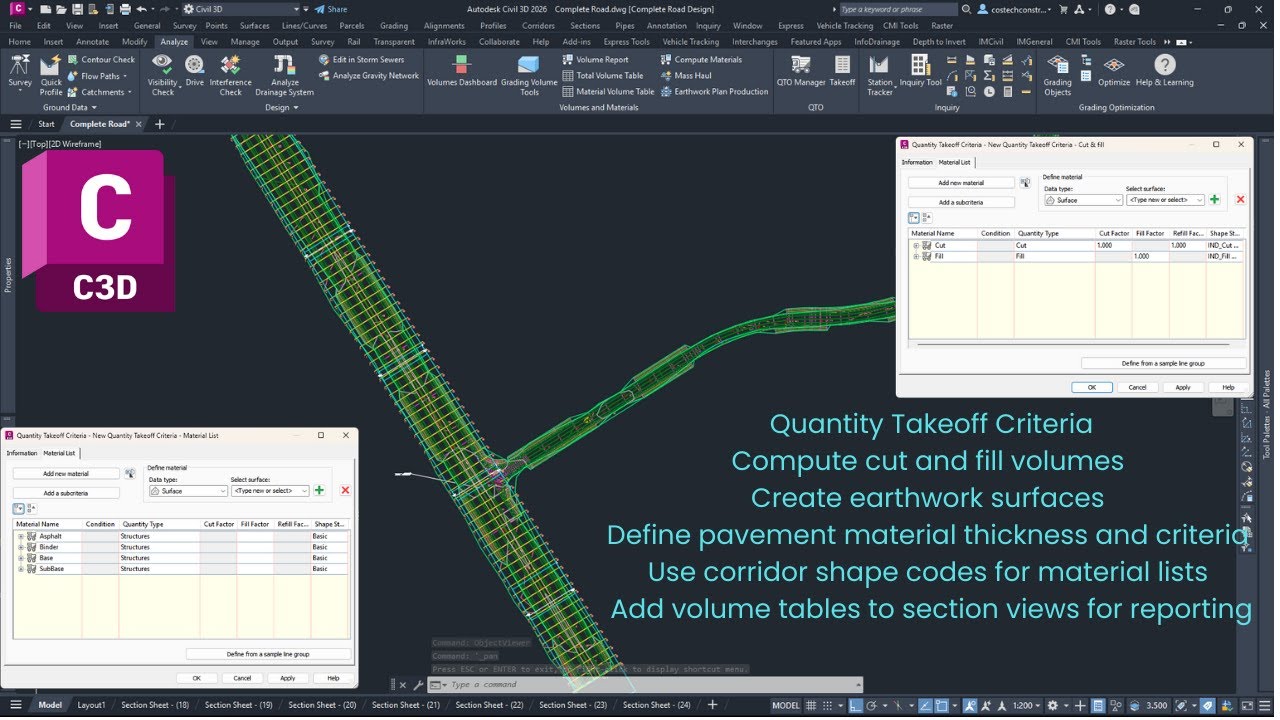Image resolution: width=1280 pixels, height=720 pixels.
Task: Click Edit in Storm Sewers
Action: click(x=361, y=60)
